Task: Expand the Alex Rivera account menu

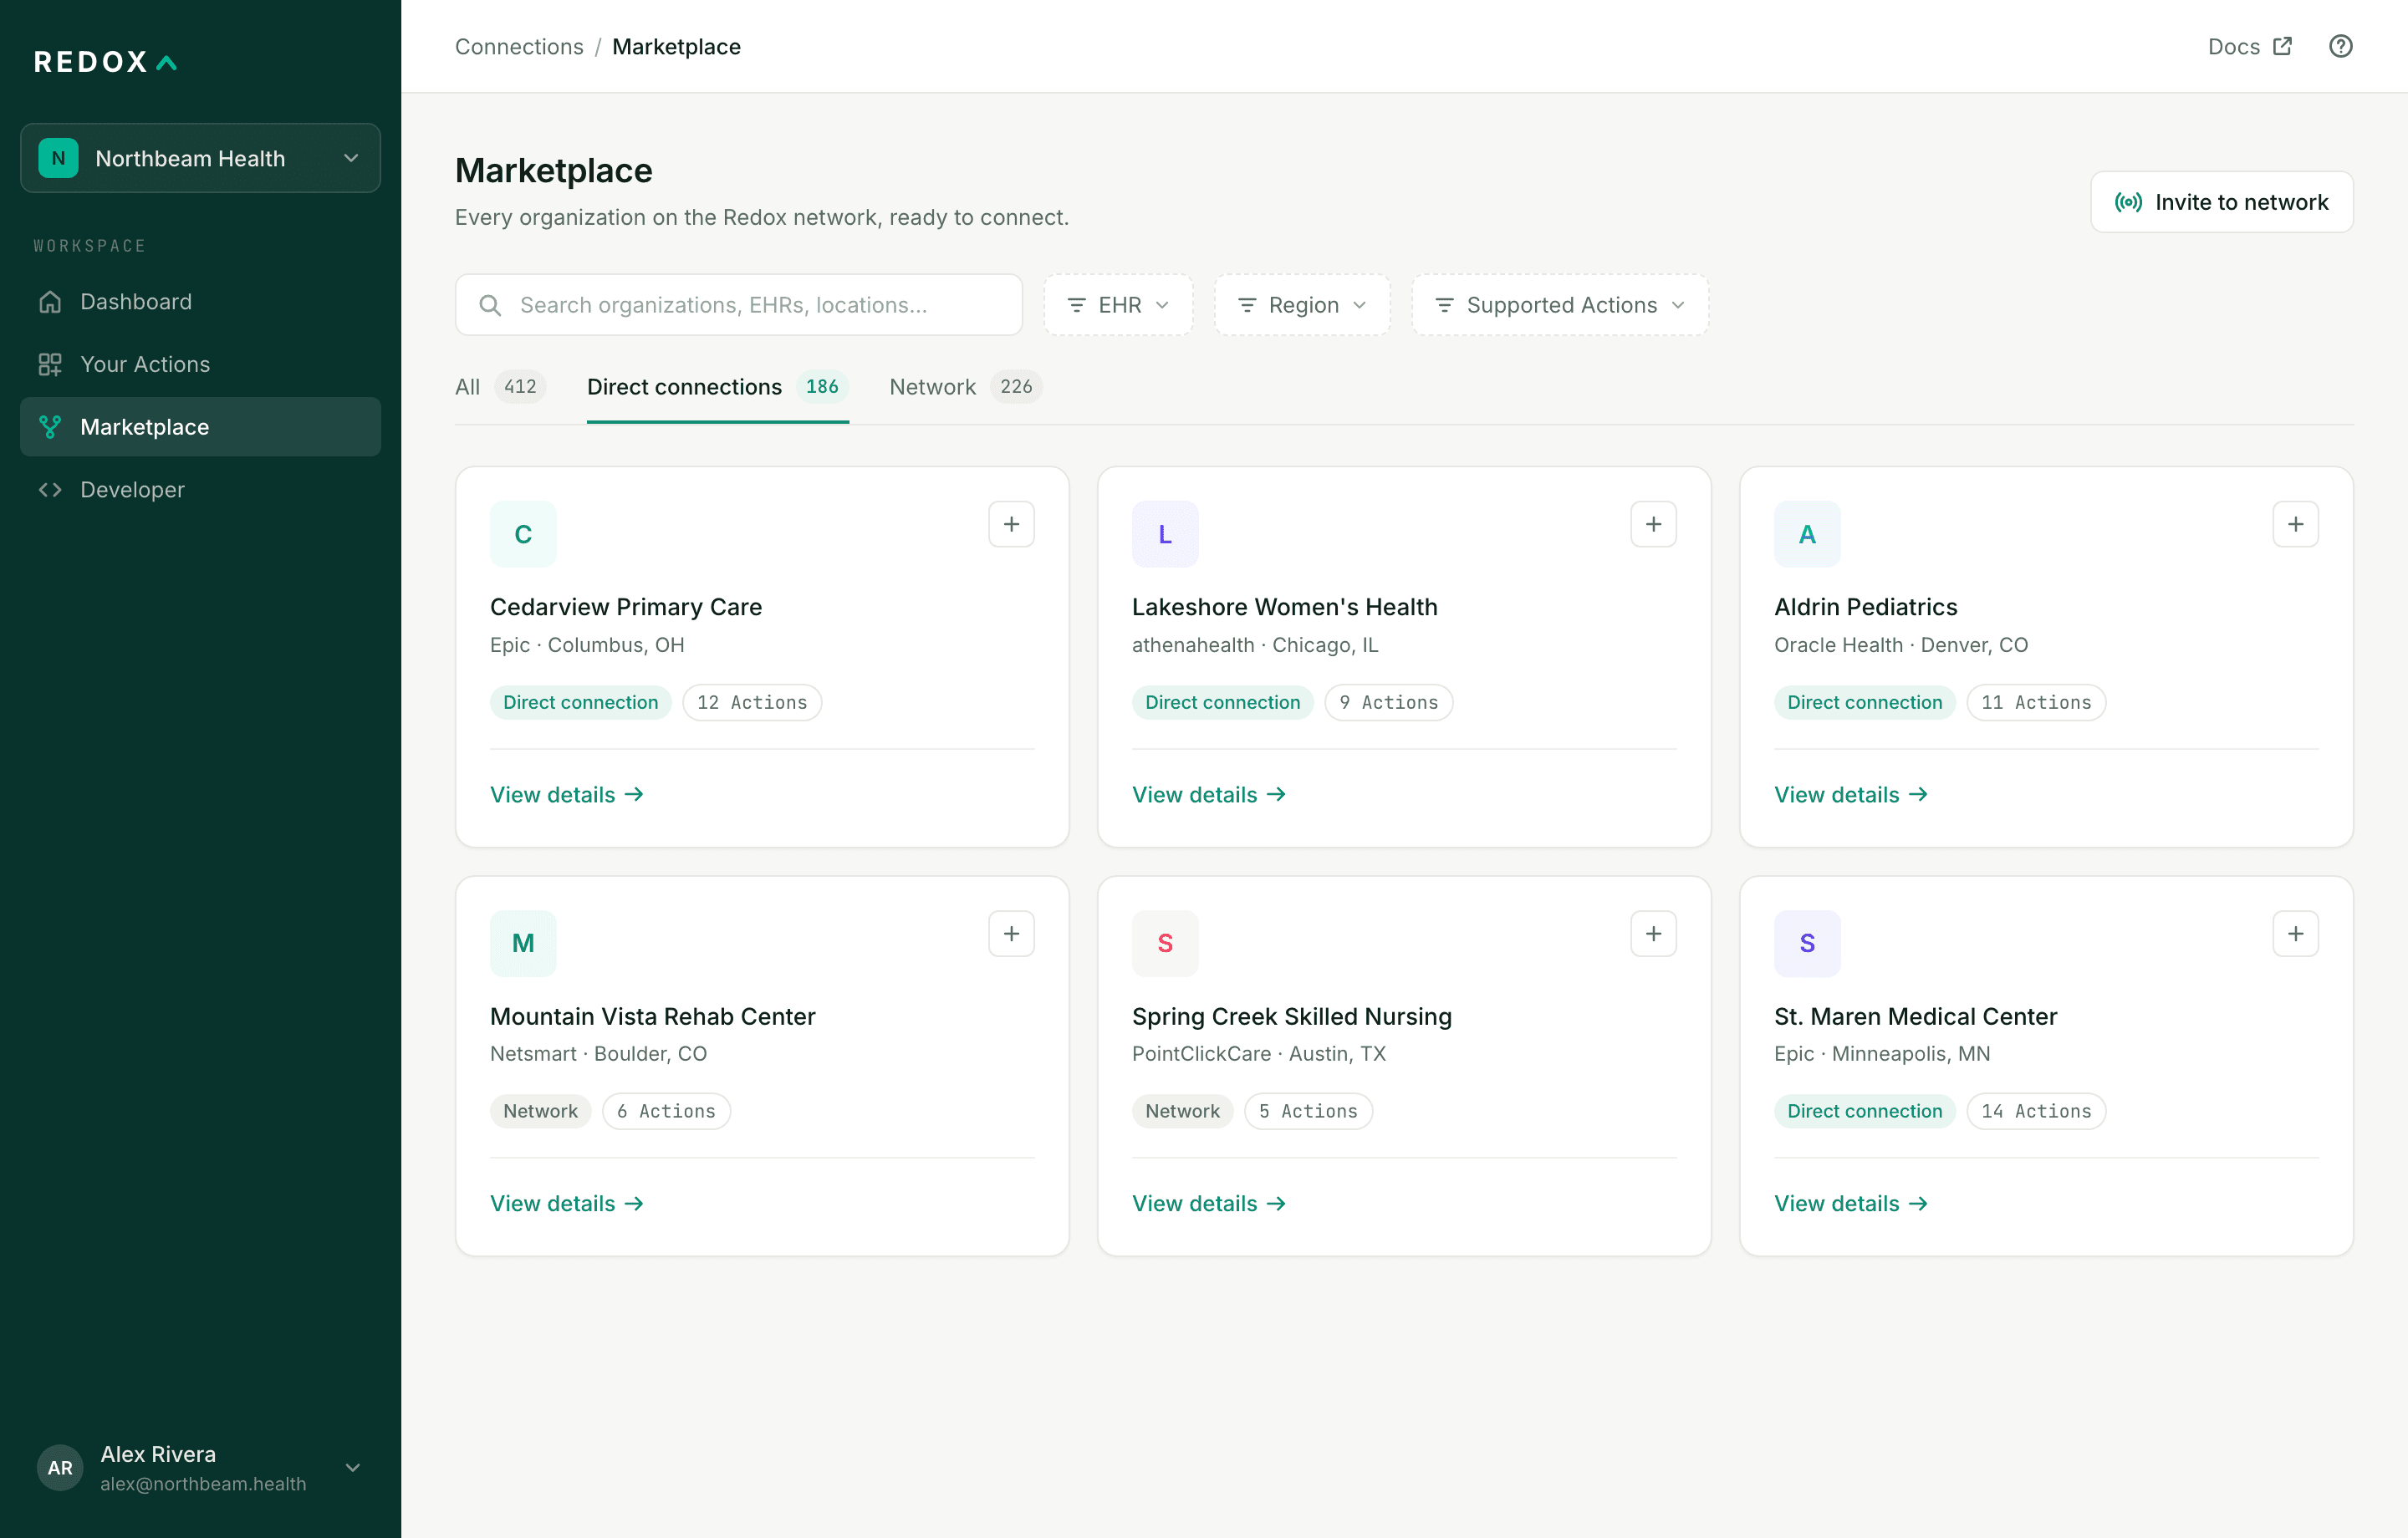Action: (x=200, y=1467)
